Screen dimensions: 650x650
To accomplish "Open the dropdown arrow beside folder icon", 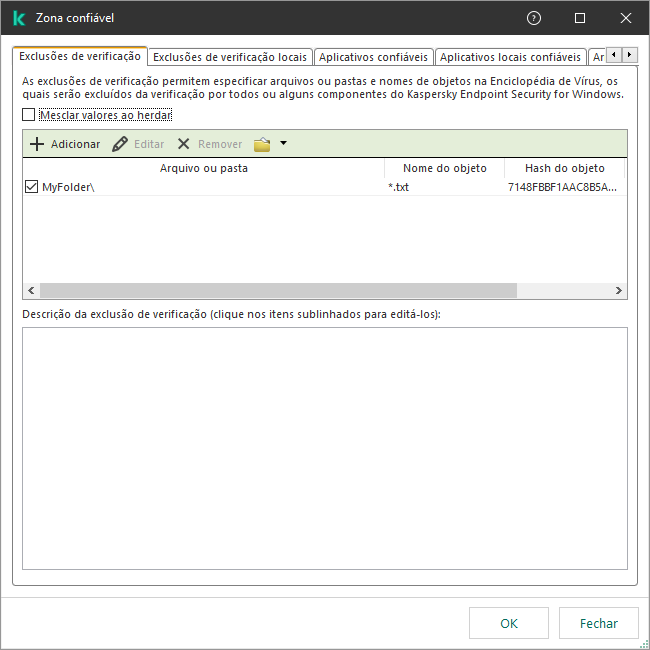I will tap(284, 143).
